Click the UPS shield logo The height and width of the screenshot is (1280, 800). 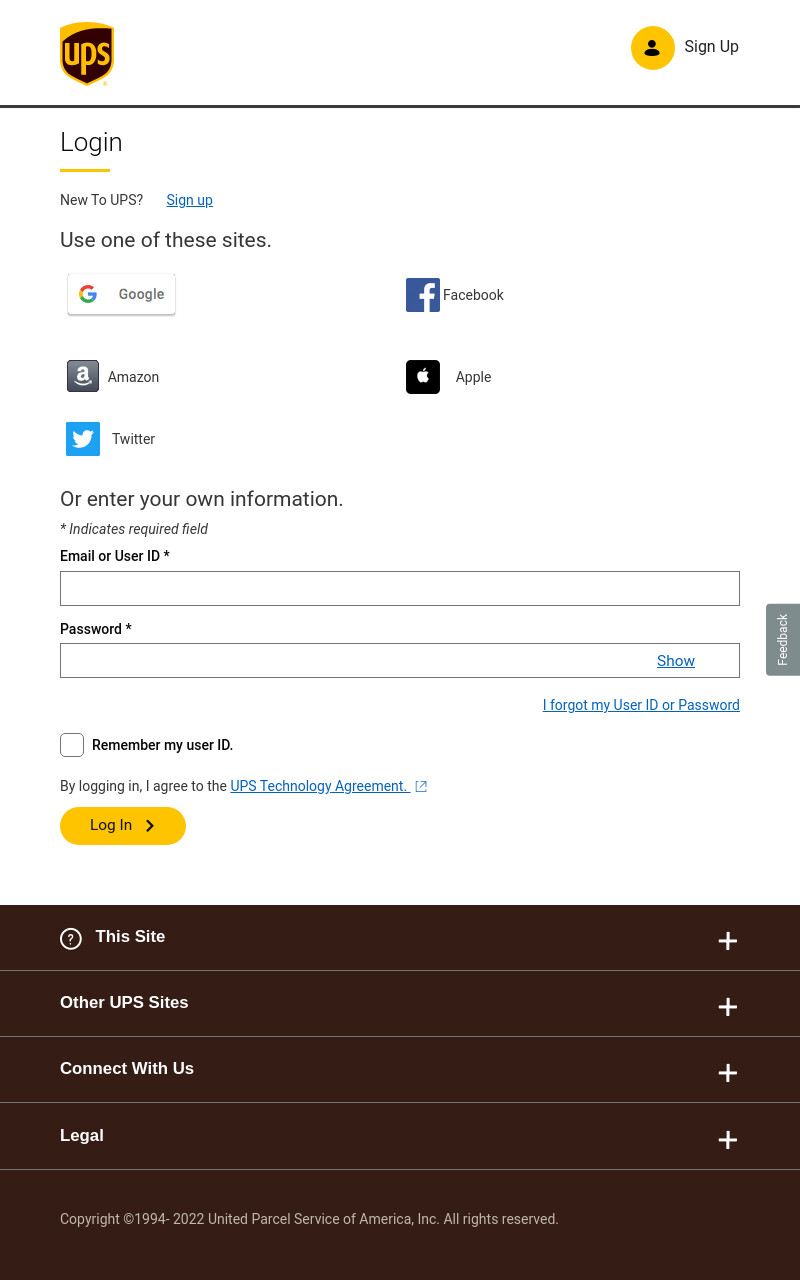point(87,54)
